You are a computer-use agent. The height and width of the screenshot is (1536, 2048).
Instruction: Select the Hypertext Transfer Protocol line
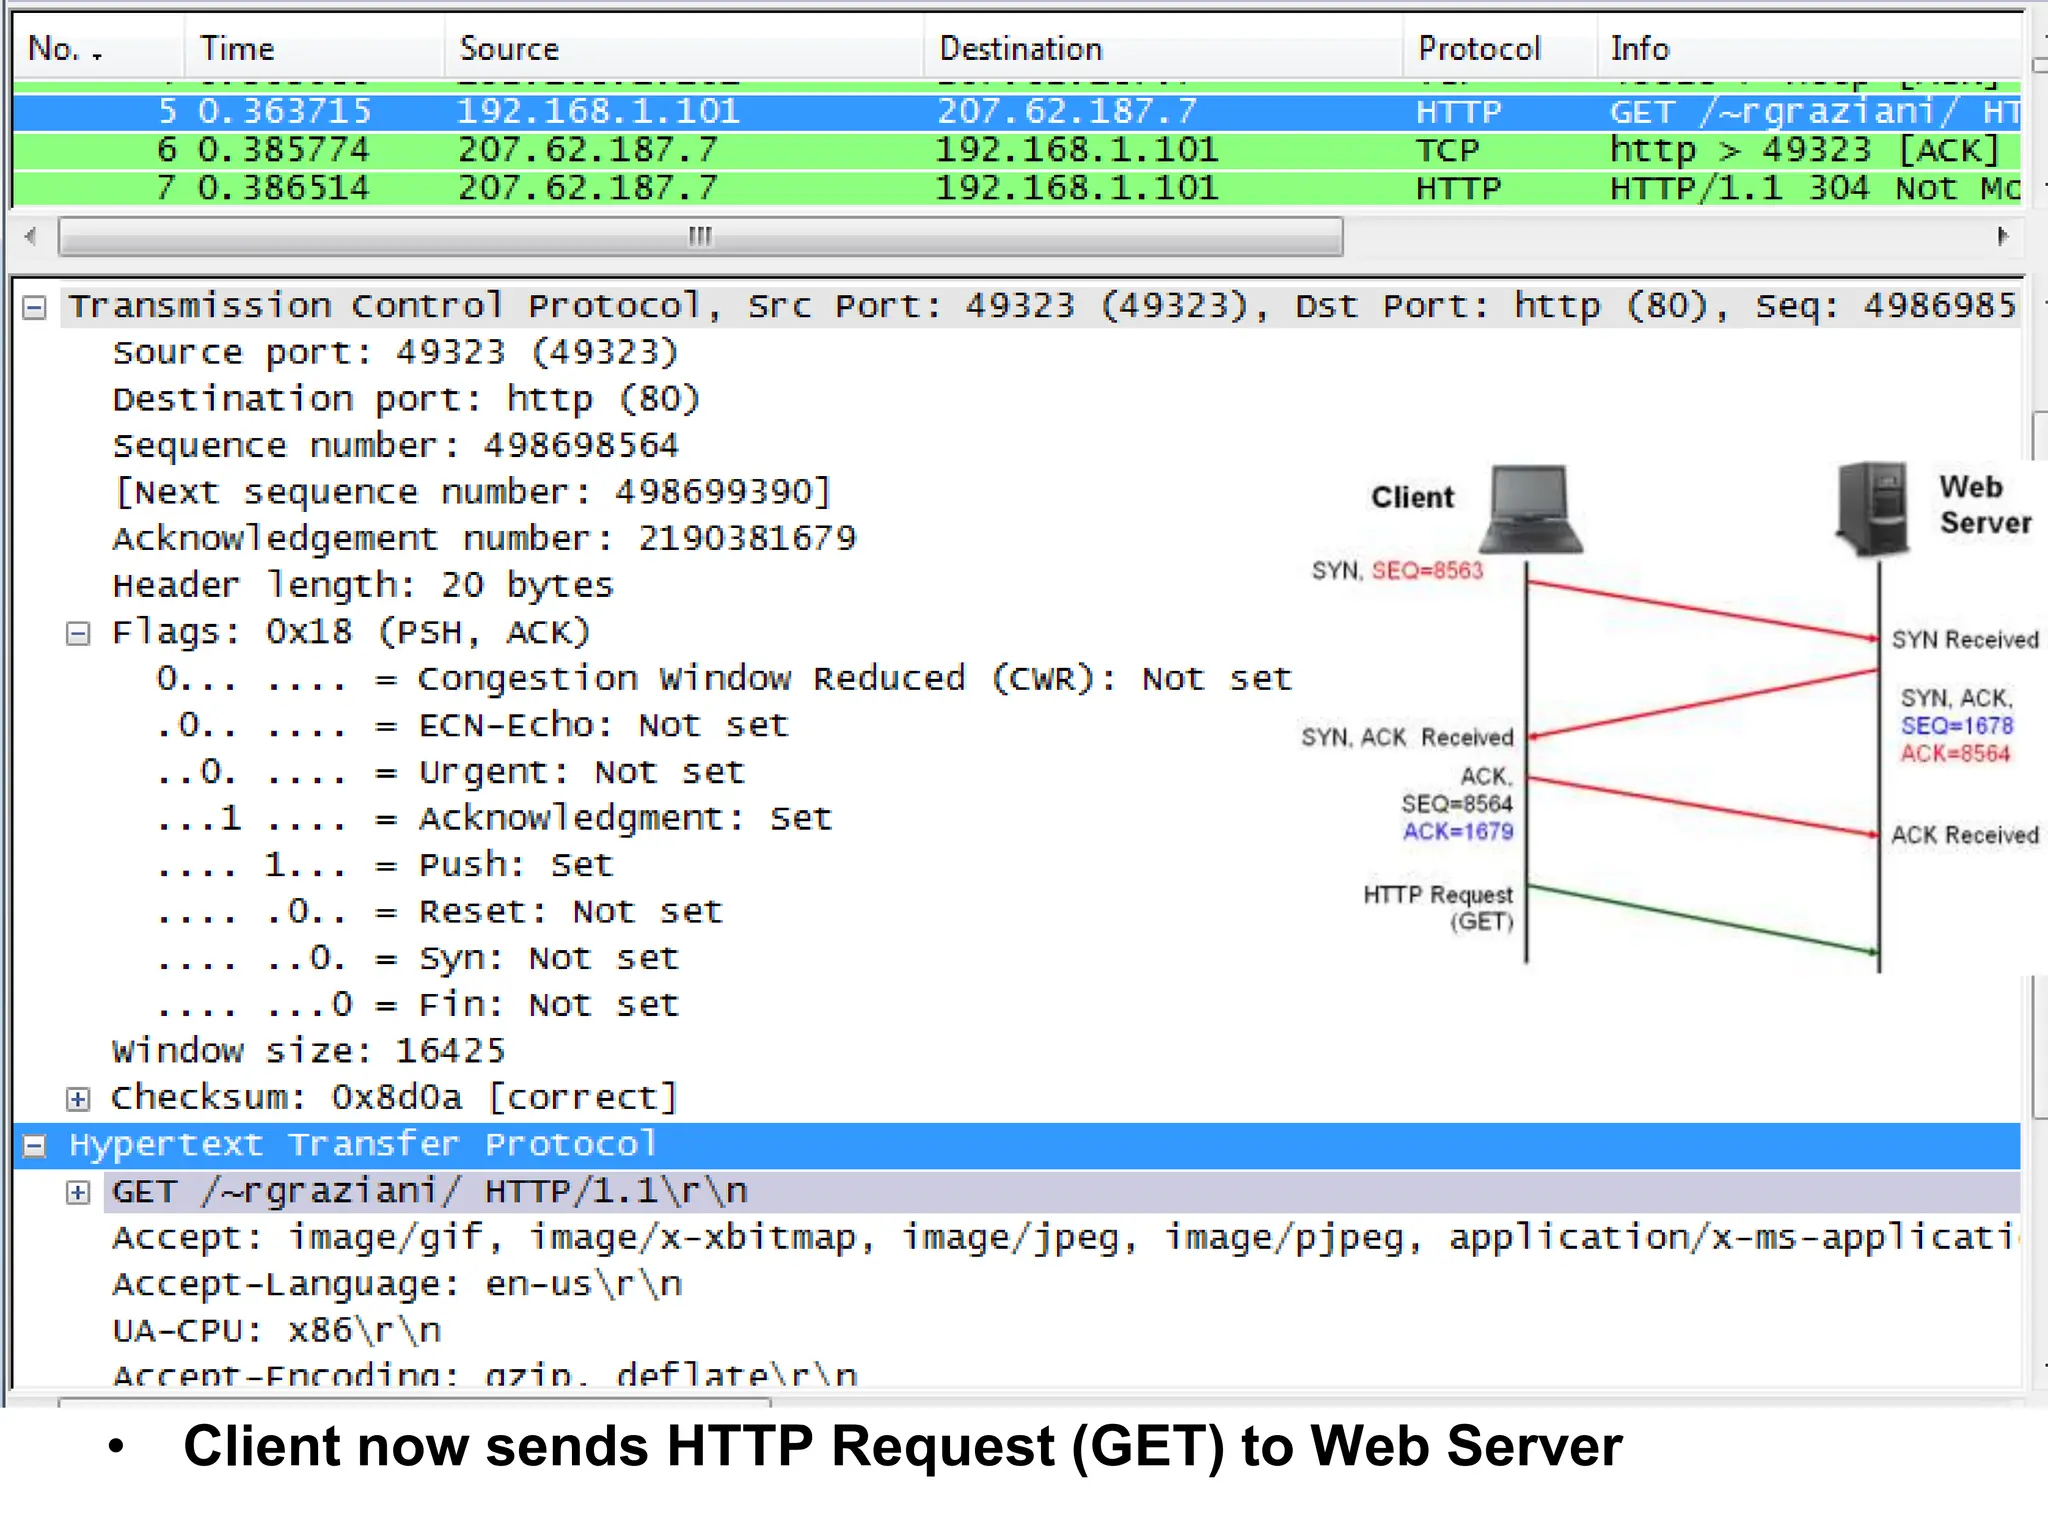click(1017, 1145)
